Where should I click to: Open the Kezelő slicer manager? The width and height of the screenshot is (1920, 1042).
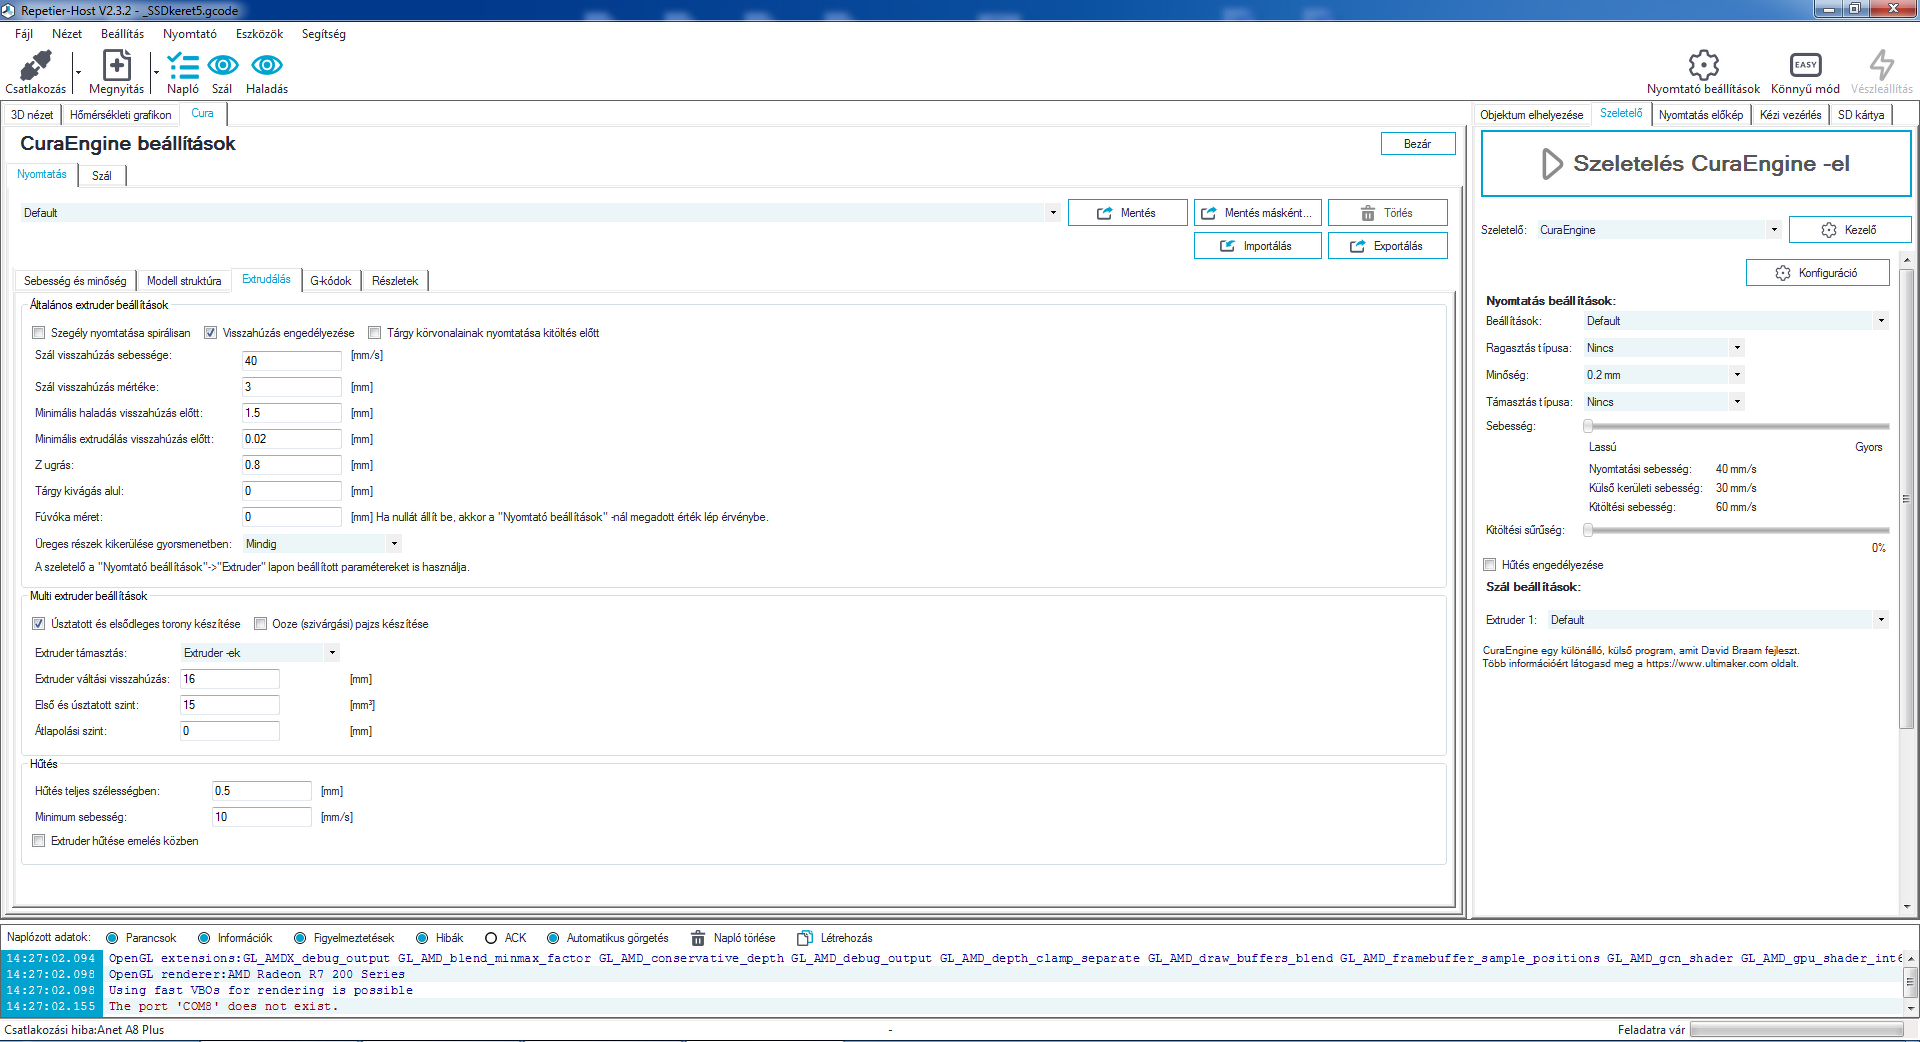point(1850,230)
